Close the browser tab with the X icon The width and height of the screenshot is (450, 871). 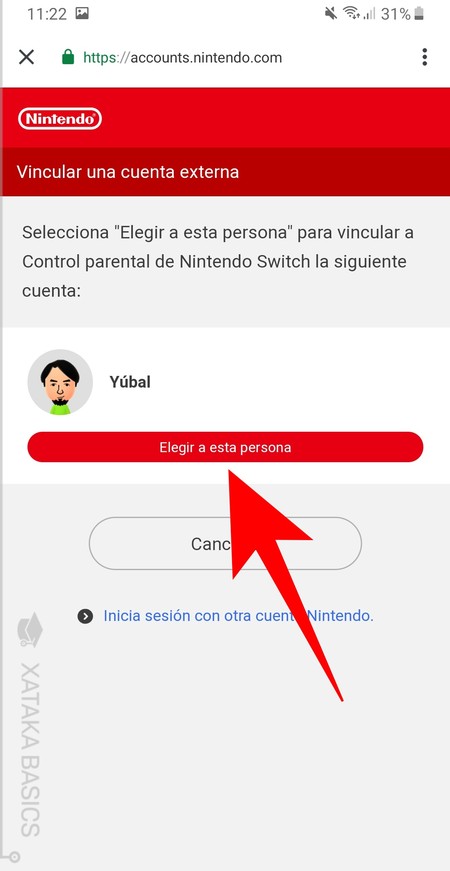26,57
